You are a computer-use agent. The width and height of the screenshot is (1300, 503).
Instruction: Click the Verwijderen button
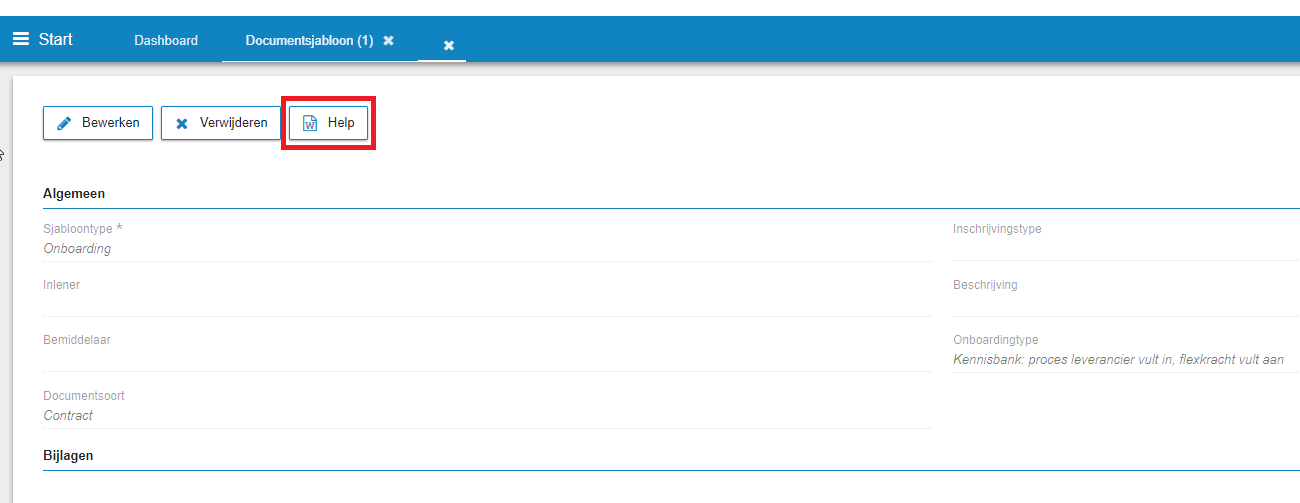221,123
